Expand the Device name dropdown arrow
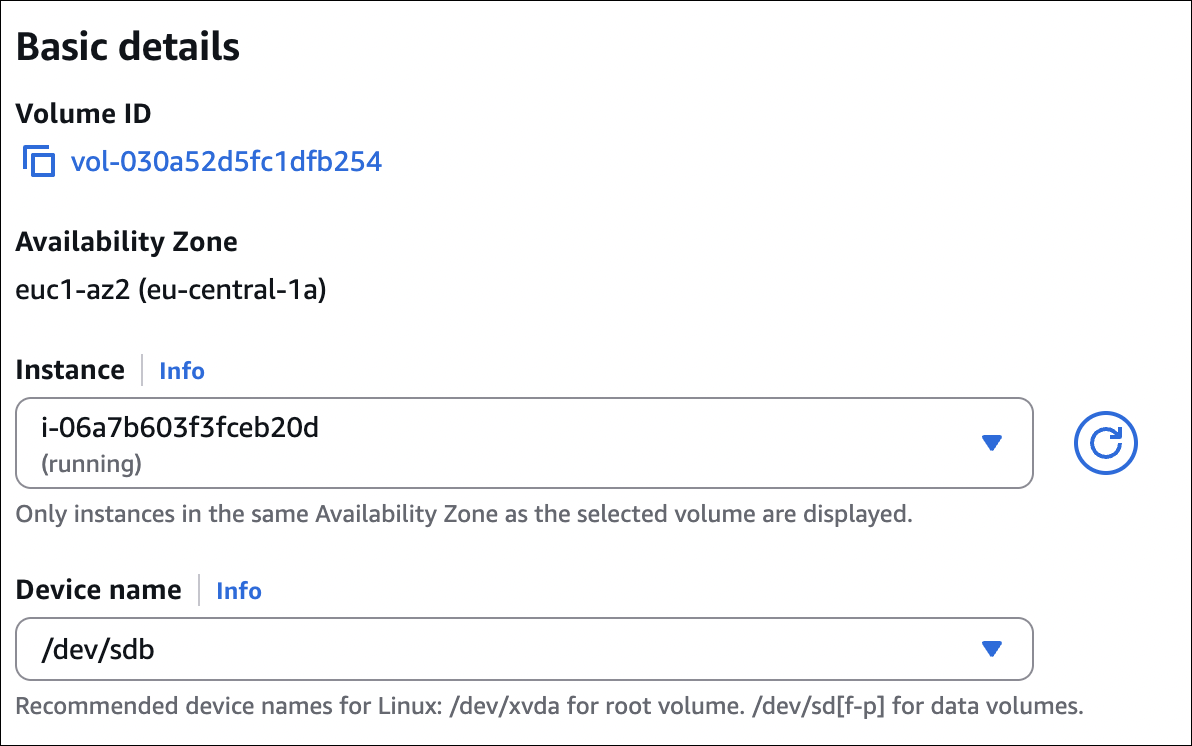 pos(991,650)
